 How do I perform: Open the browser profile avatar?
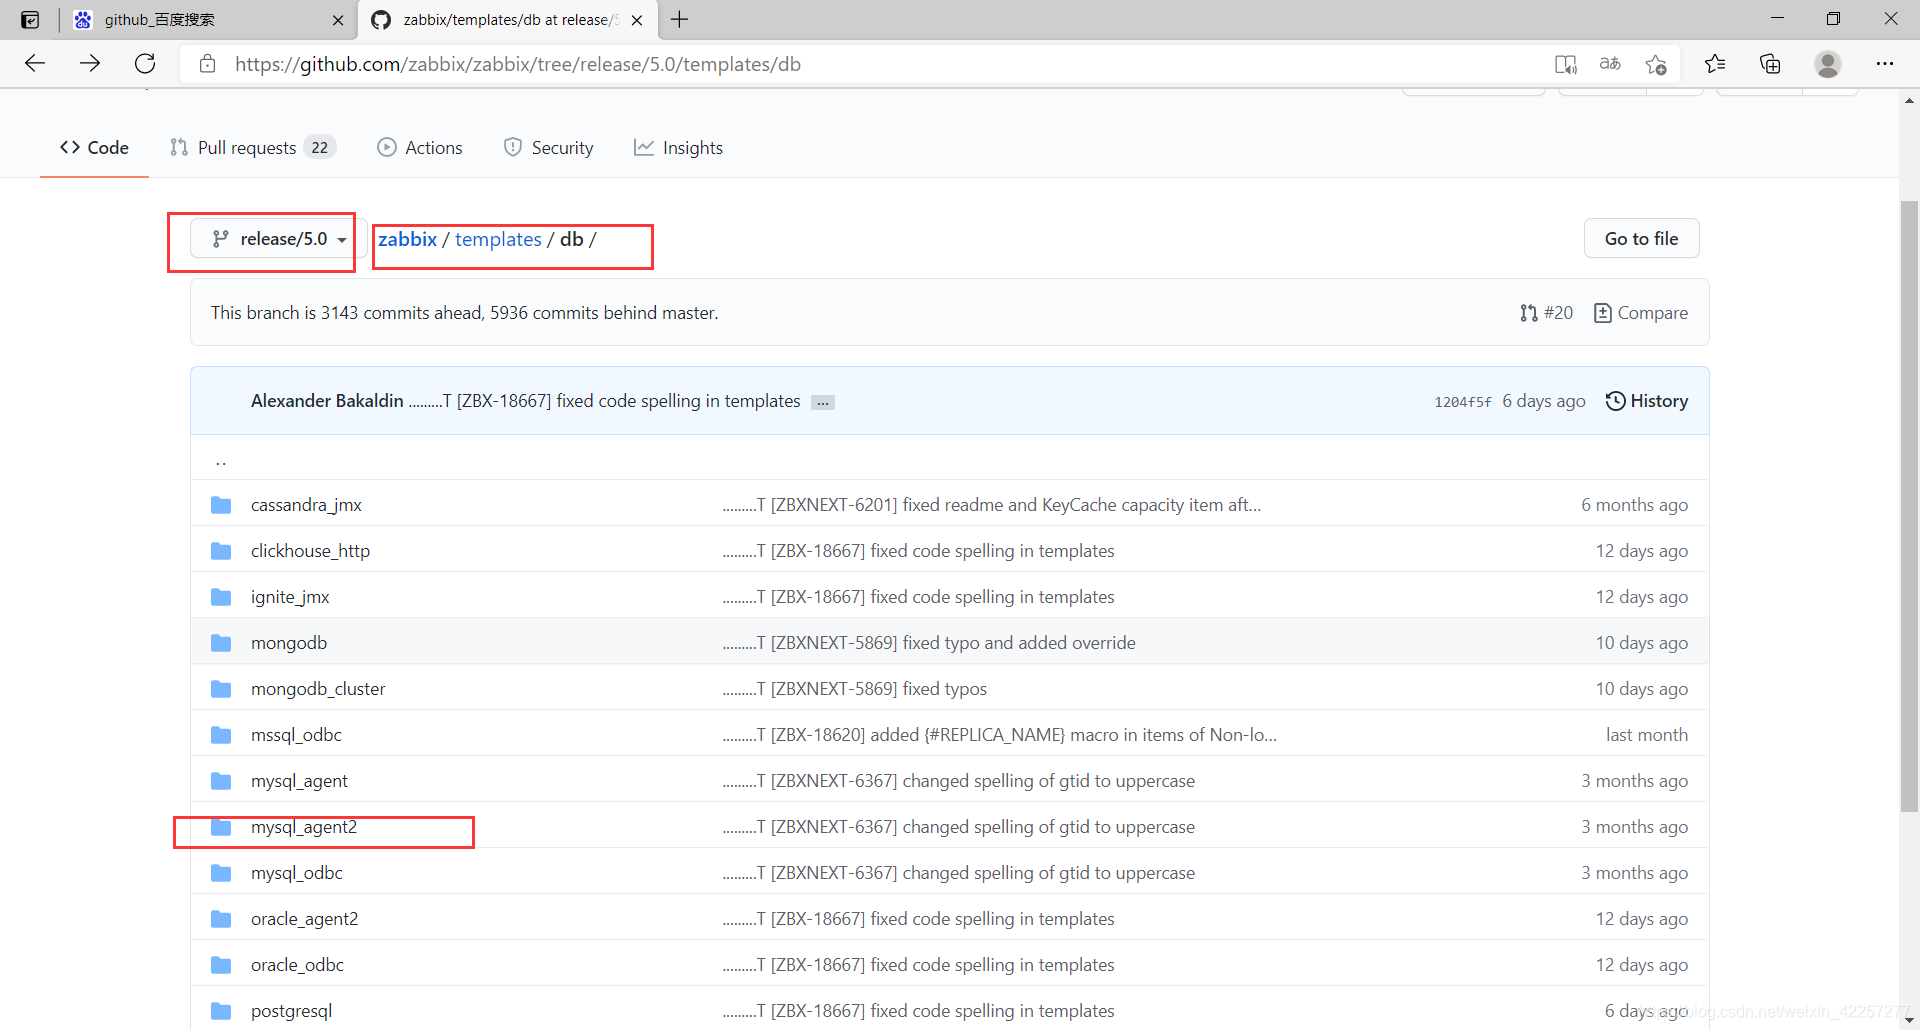tap(1828, 64)
